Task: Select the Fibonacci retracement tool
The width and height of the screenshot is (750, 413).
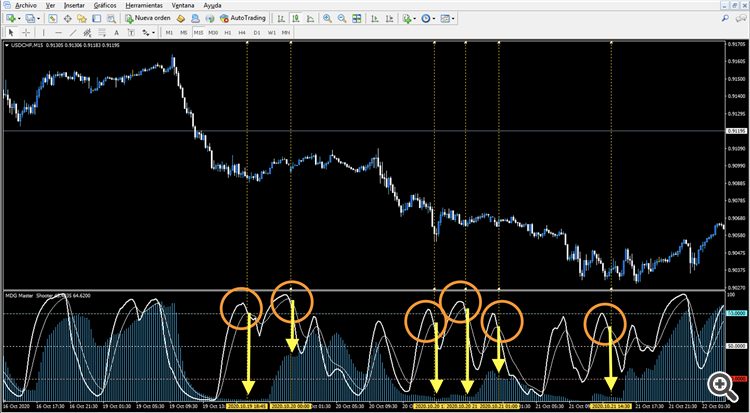Action: 102,33
